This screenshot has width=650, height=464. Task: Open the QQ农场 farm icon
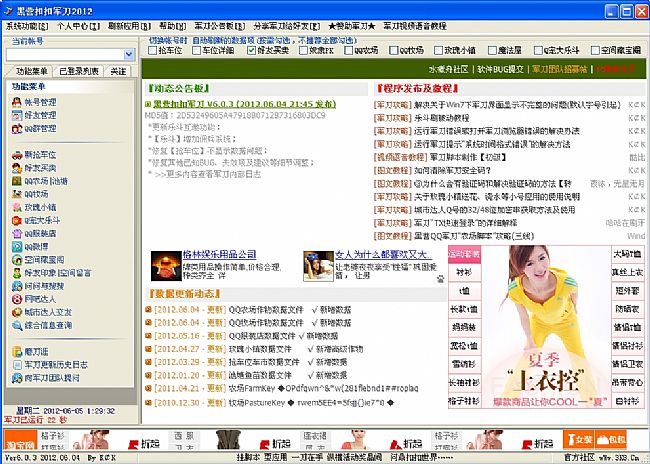pos(17,181)
